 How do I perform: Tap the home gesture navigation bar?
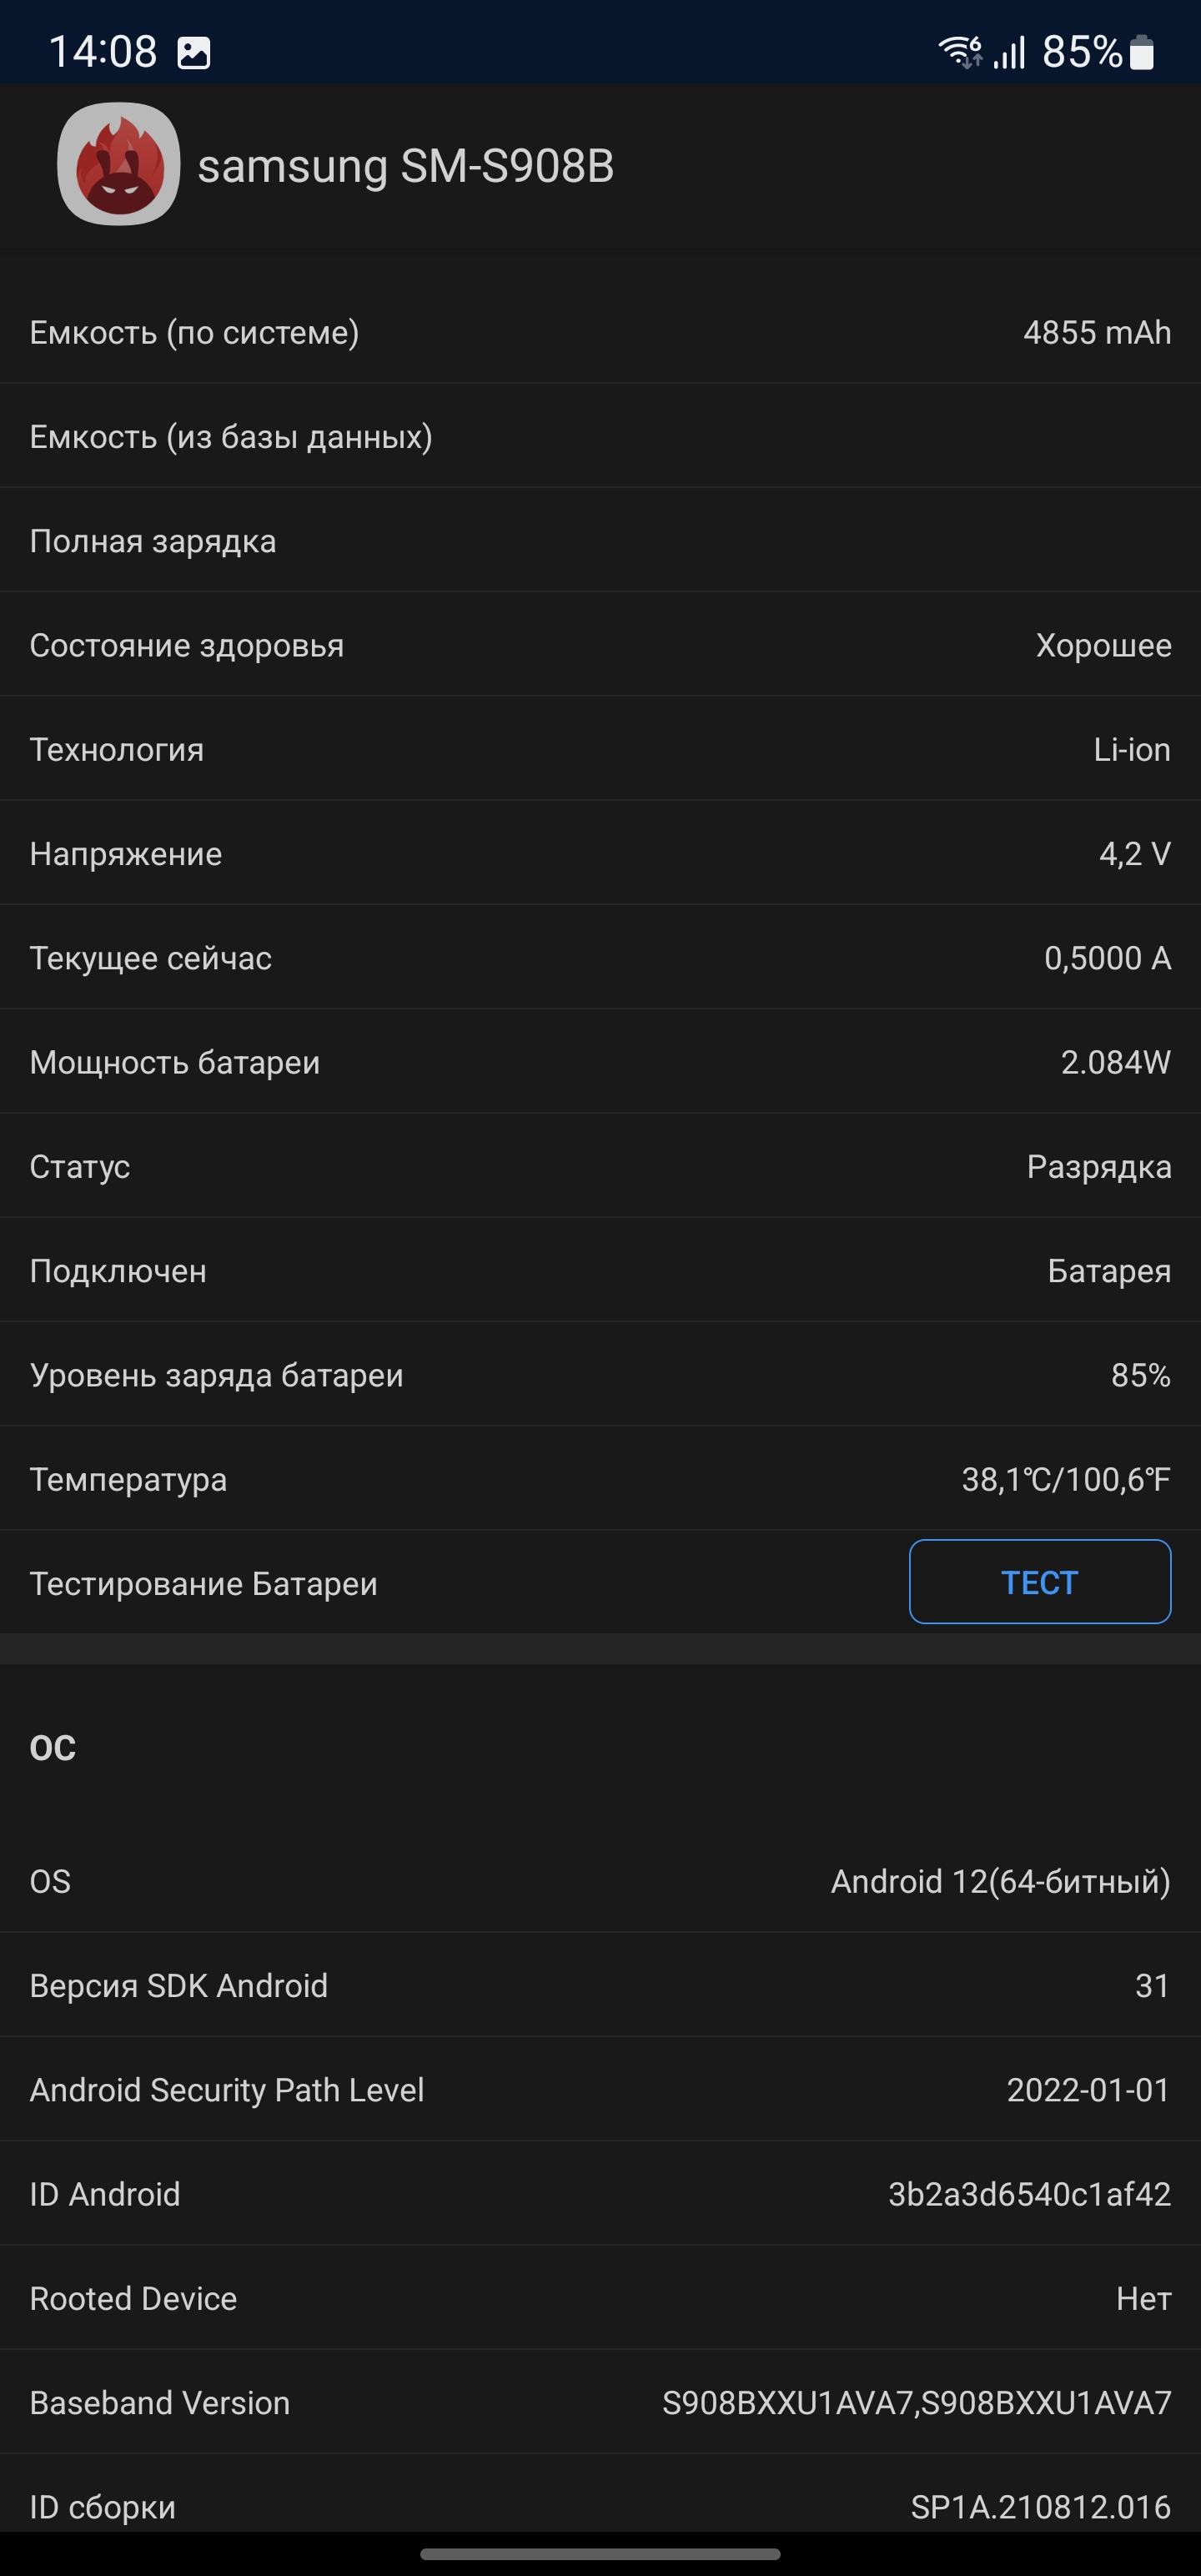click(x=600, y=2554)
